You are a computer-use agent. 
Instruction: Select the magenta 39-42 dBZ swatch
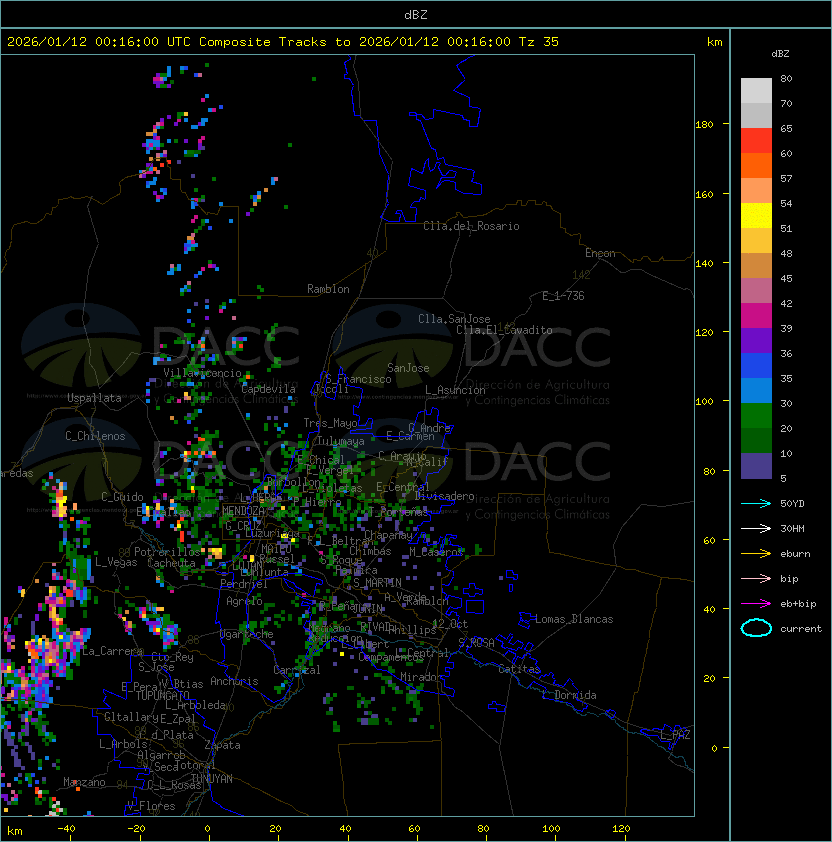tap(756, 316)
